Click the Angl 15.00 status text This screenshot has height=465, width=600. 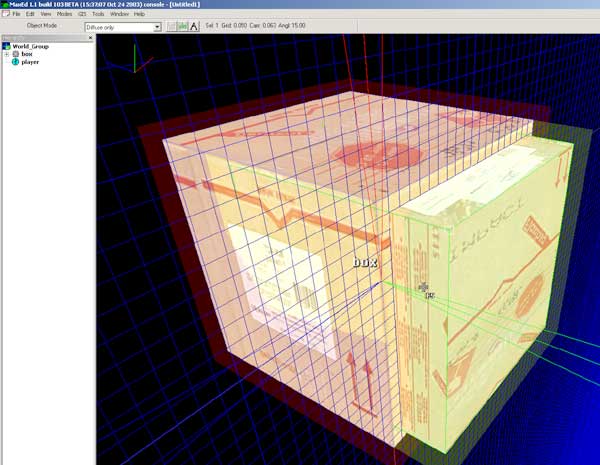coord(292,26)
